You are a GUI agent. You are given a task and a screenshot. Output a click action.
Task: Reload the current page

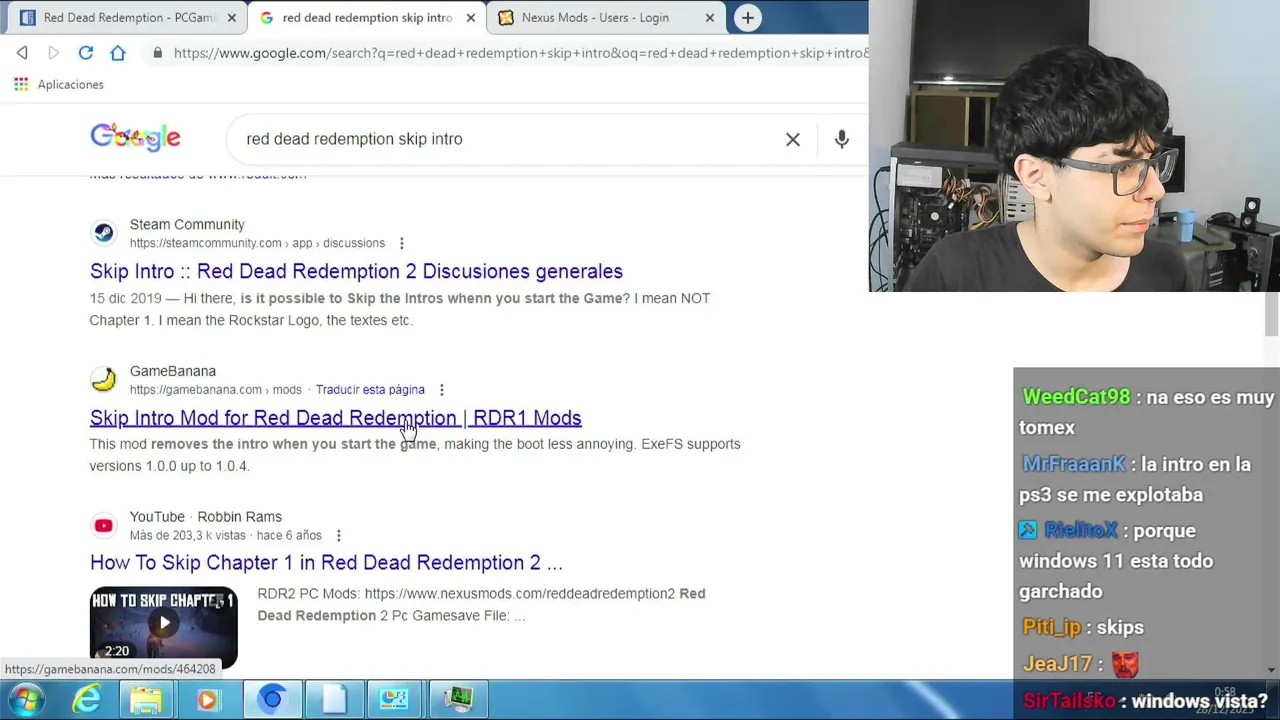[x=86, y=53]
